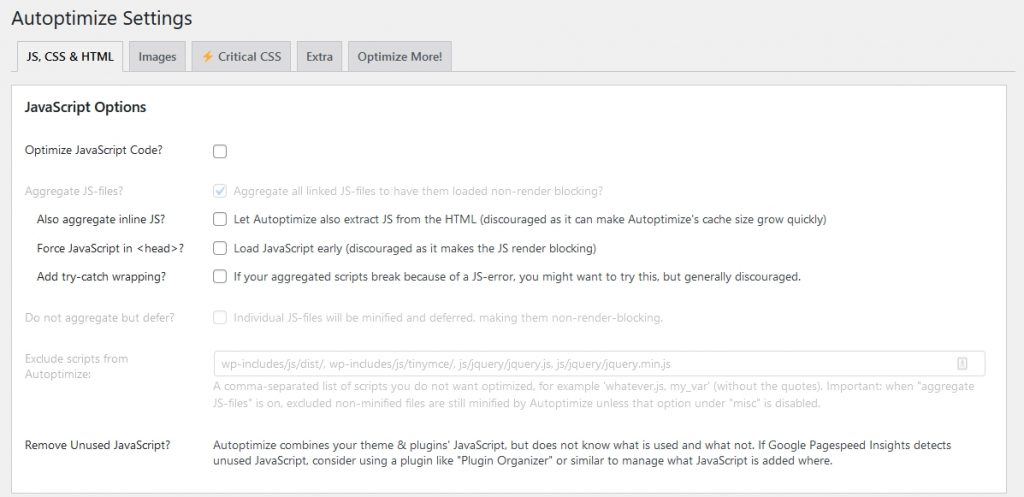Enable Force JavaScript in head checkbox

(x=220, y=248)
